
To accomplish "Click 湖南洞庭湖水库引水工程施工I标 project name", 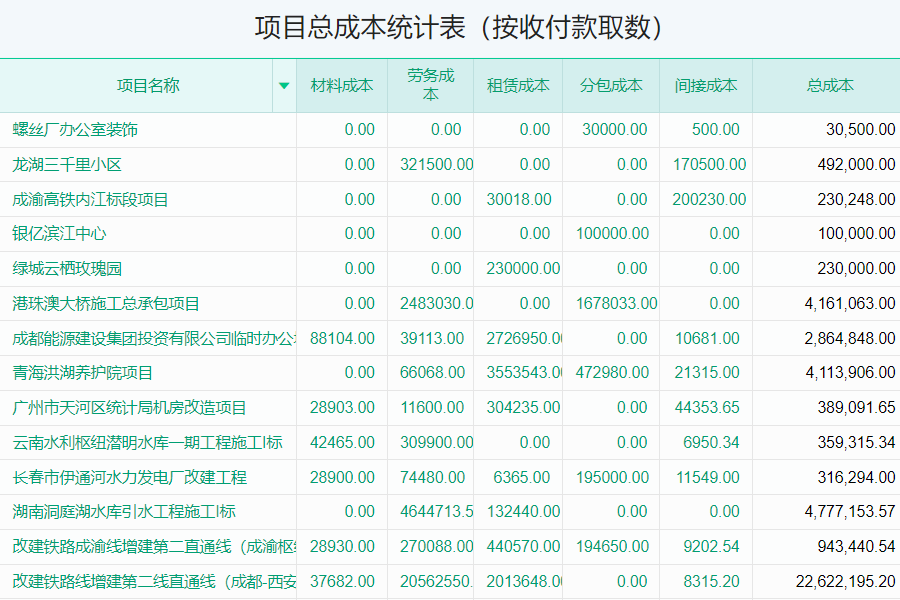I will point(124,512).
